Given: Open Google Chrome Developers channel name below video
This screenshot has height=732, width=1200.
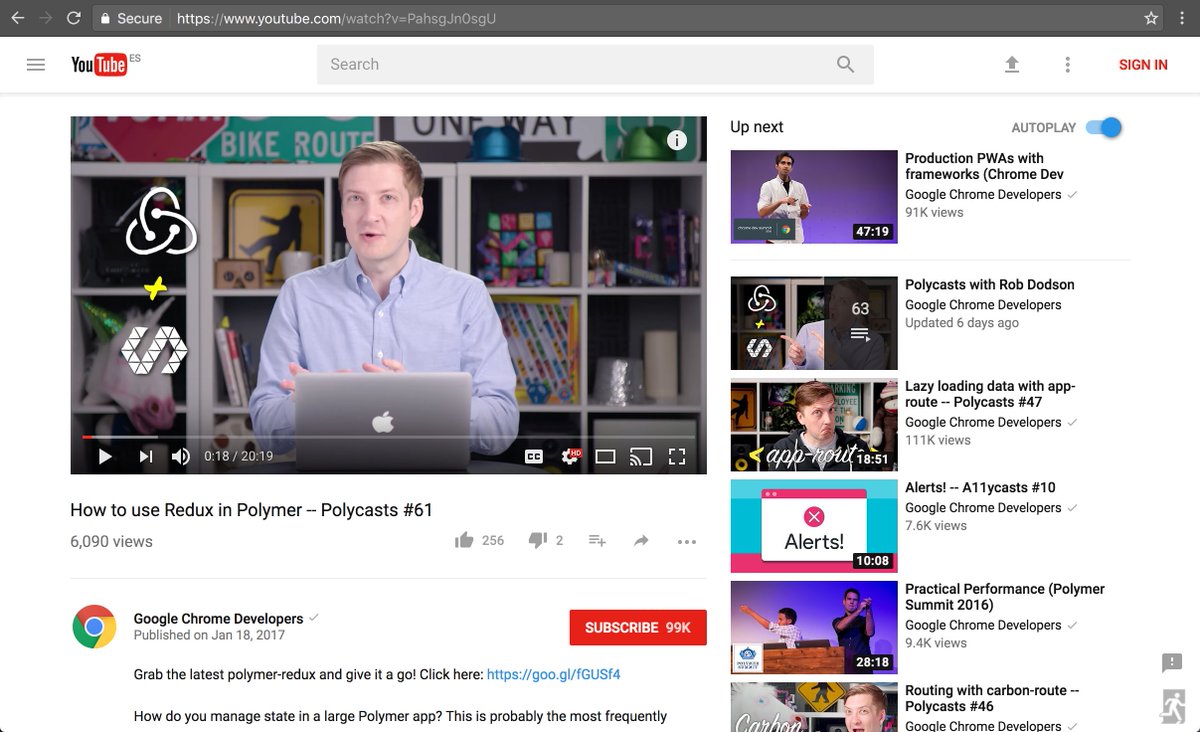Looking at the screenshot, I should (x=218, y=618).
